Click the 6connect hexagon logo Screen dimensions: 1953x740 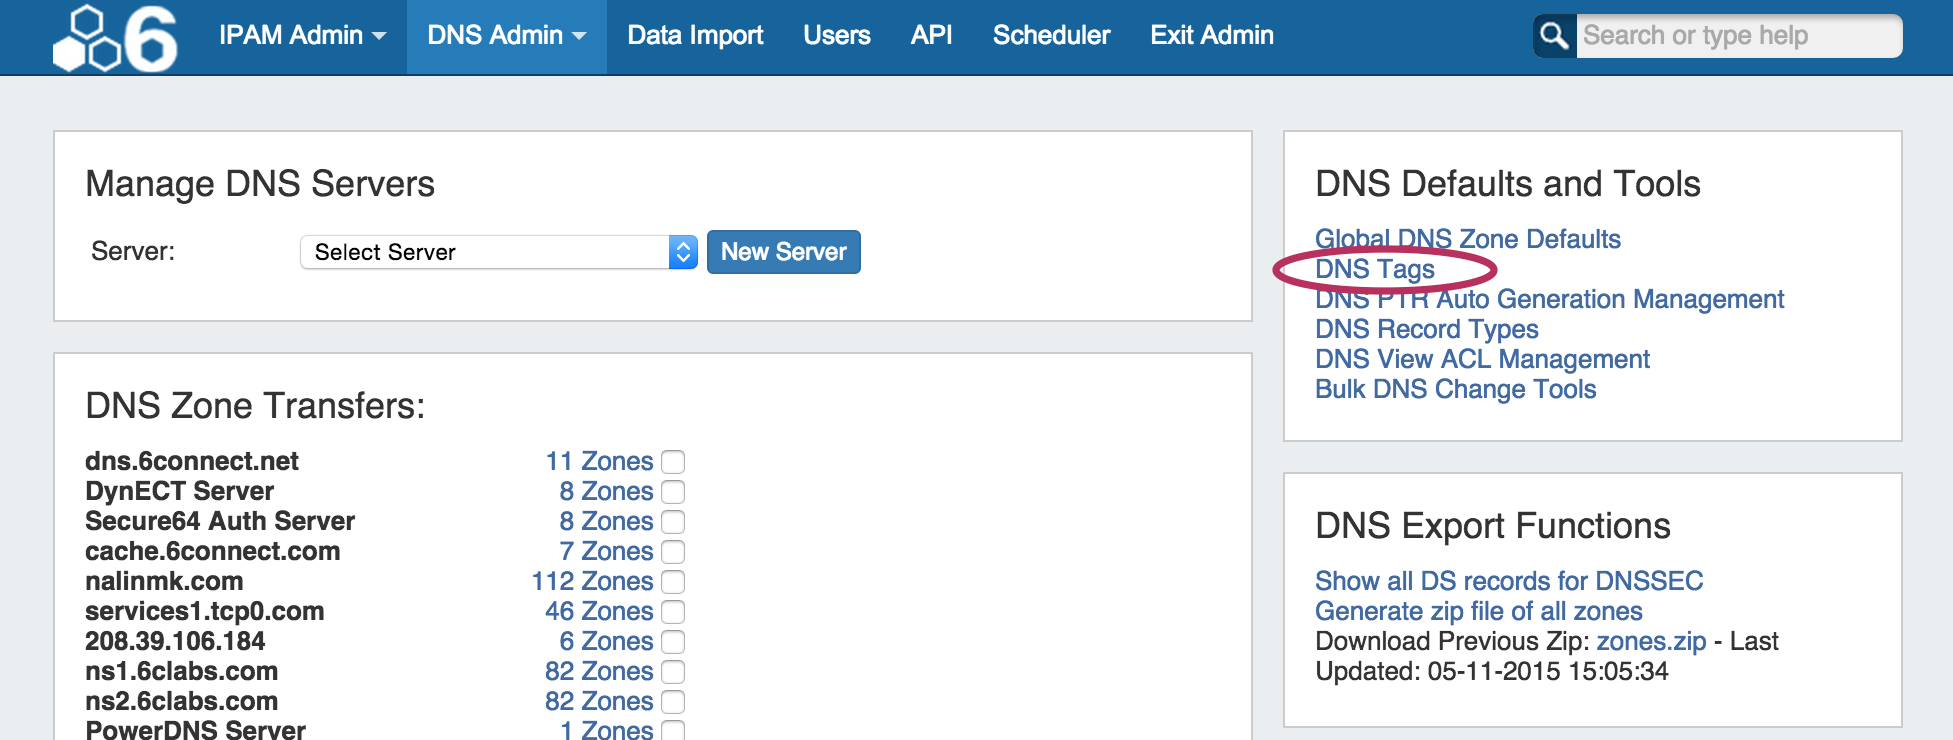[115, 38]
